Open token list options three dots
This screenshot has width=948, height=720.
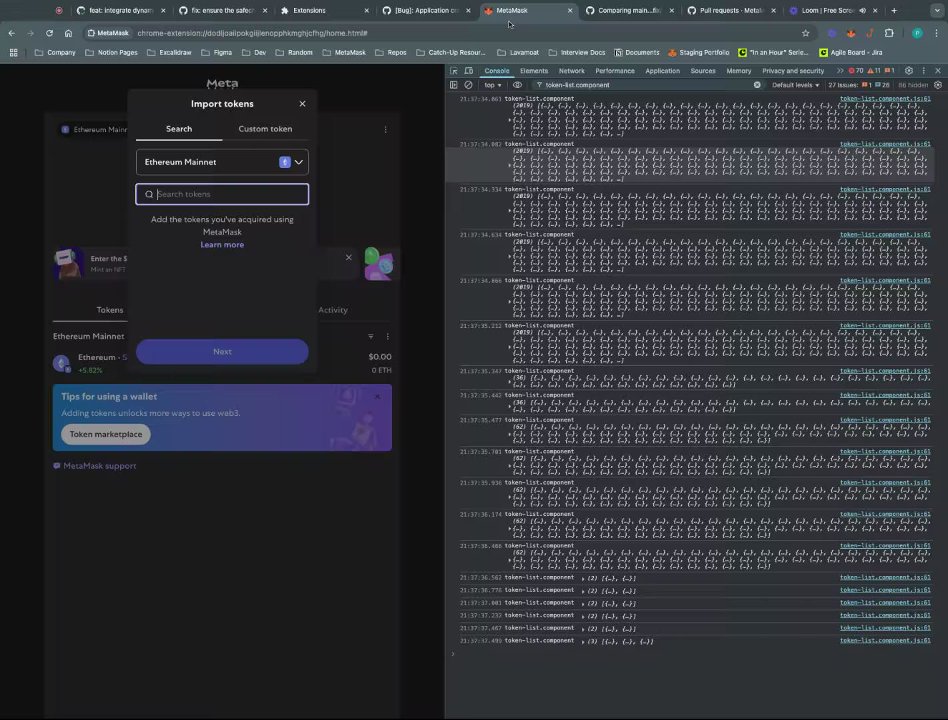click(x=388, y=336)
